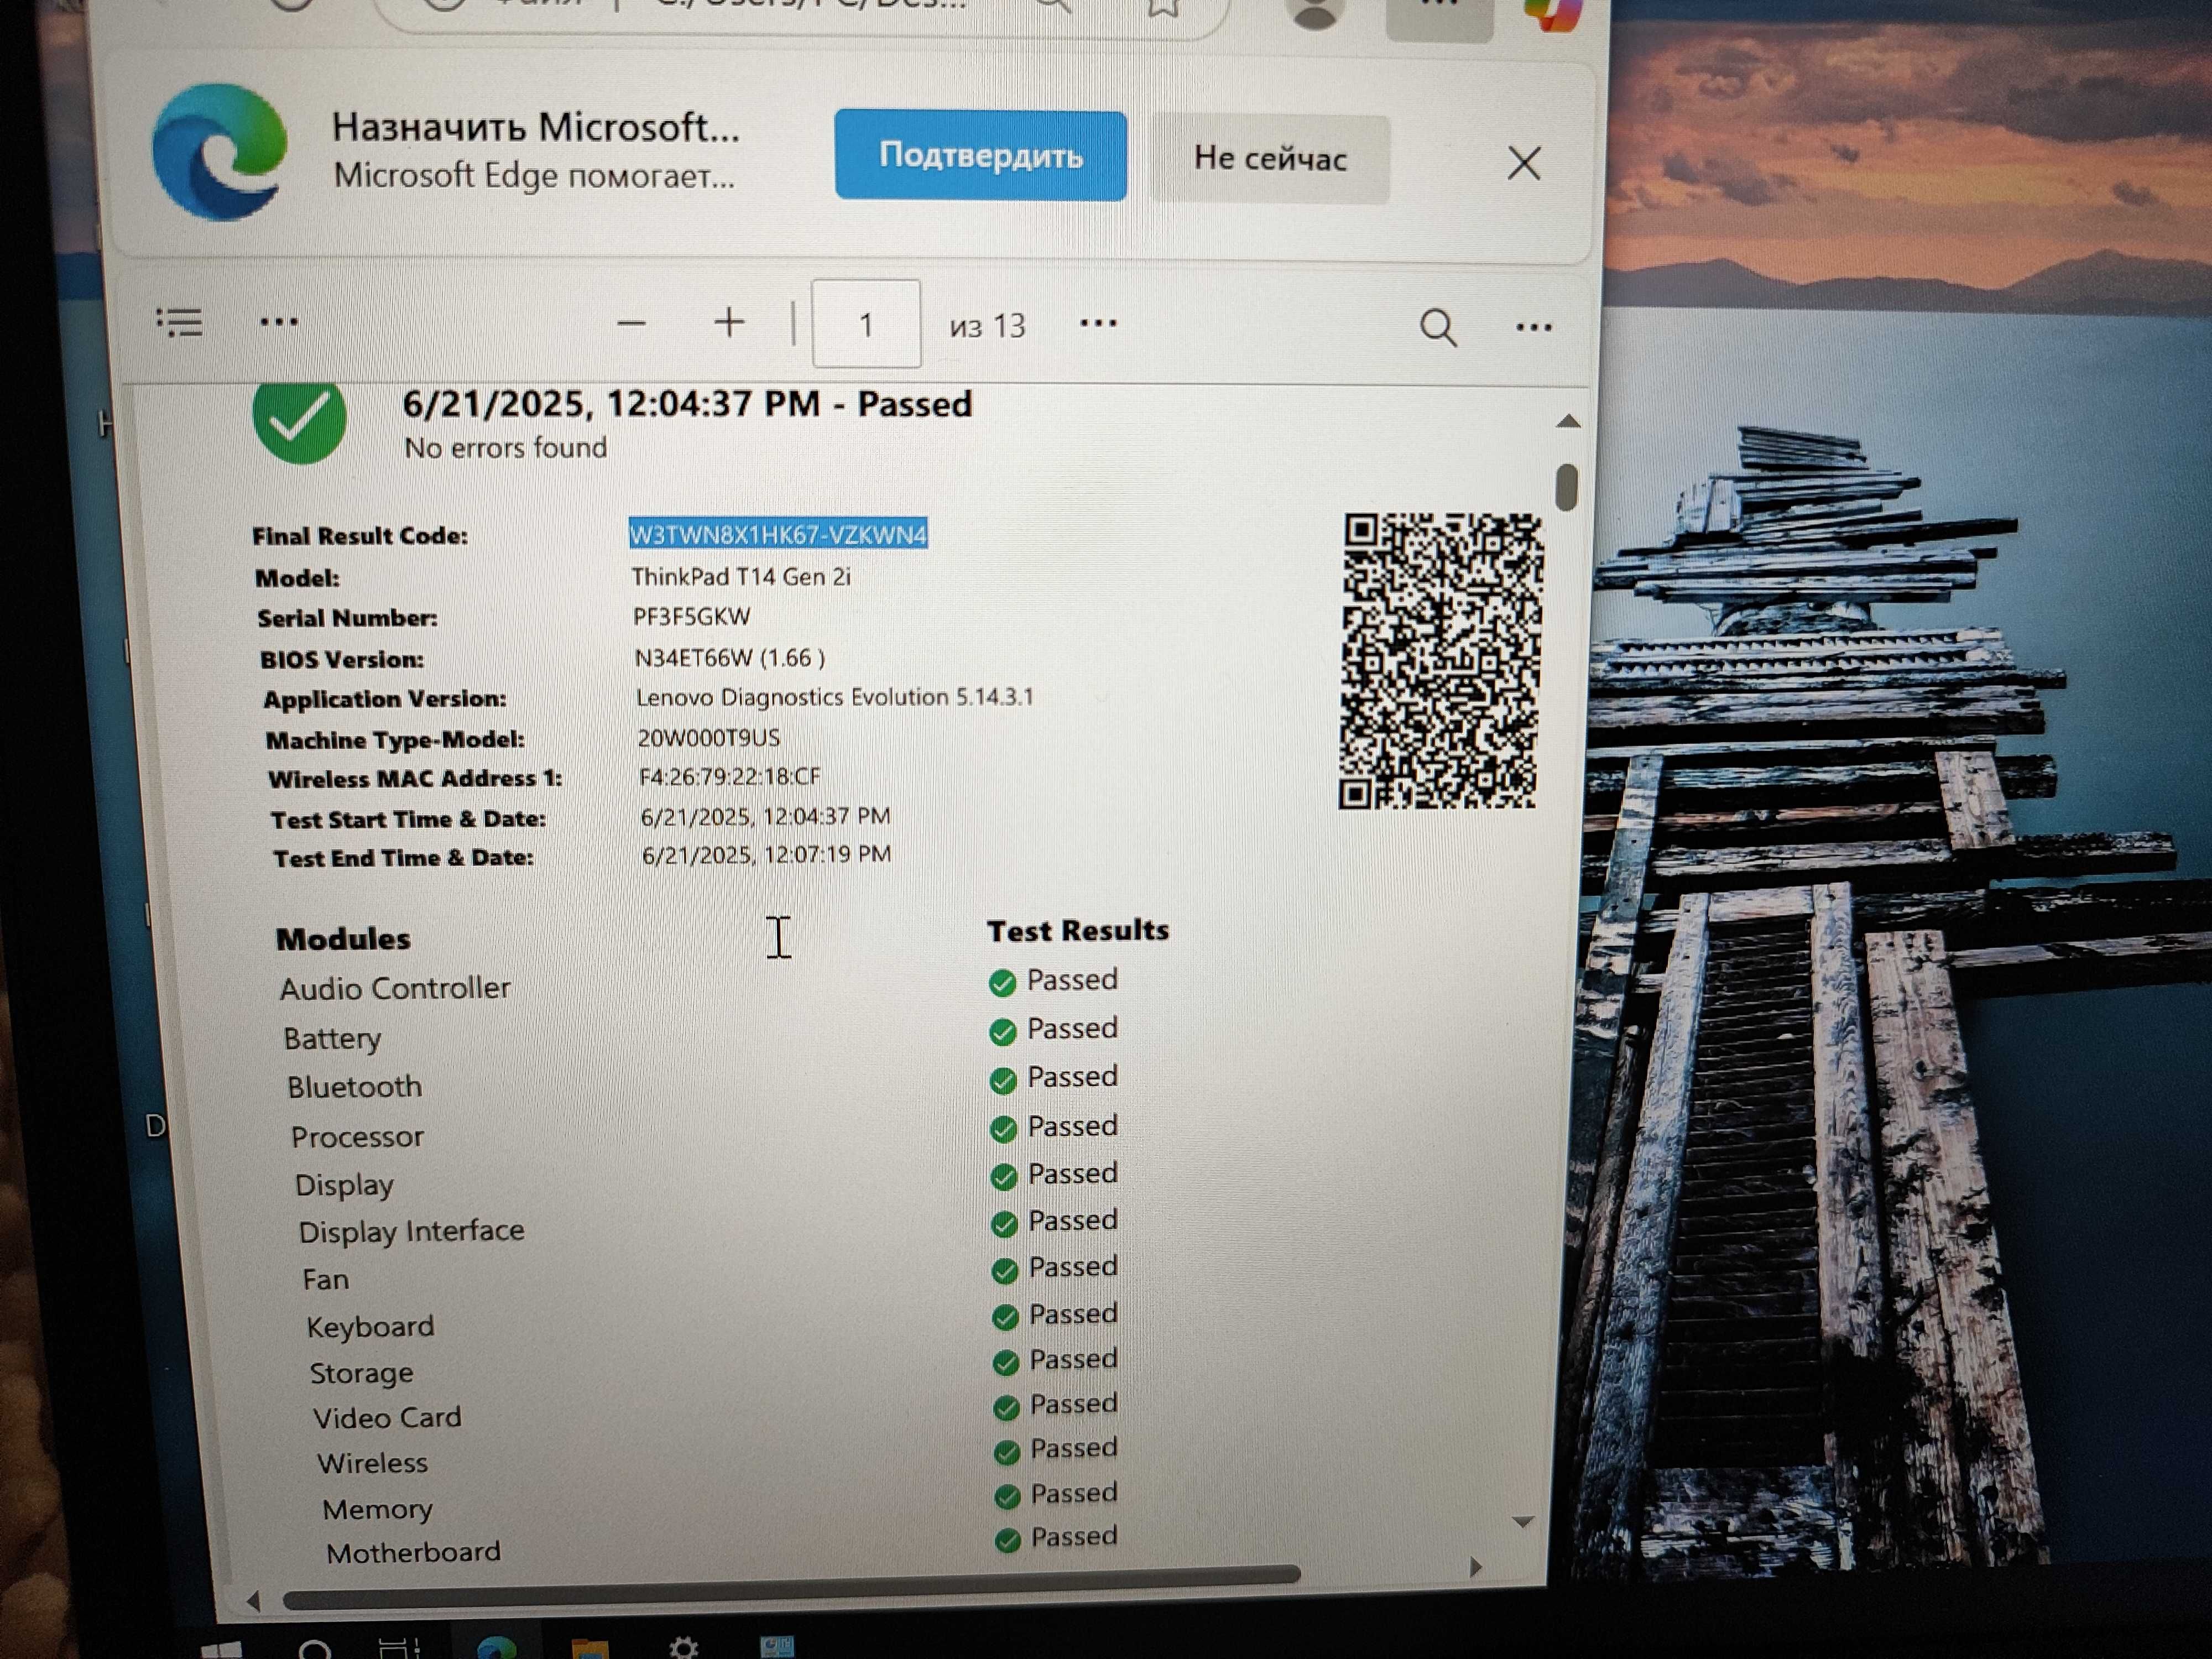The height and width of the screenshot is (1659, 2212).
Task: Zoom out with the minus icon
Action: (x=631, y=323)
